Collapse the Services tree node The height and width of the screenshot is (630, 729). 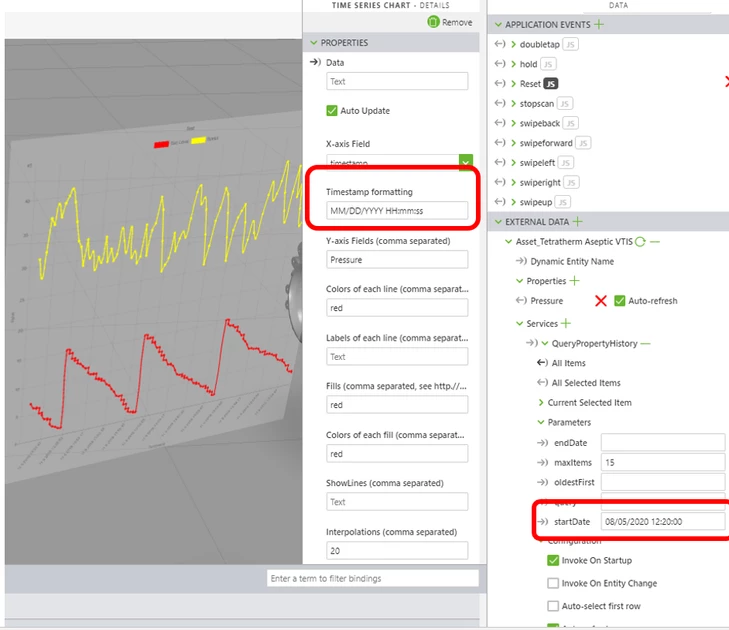tap(520, 323)
